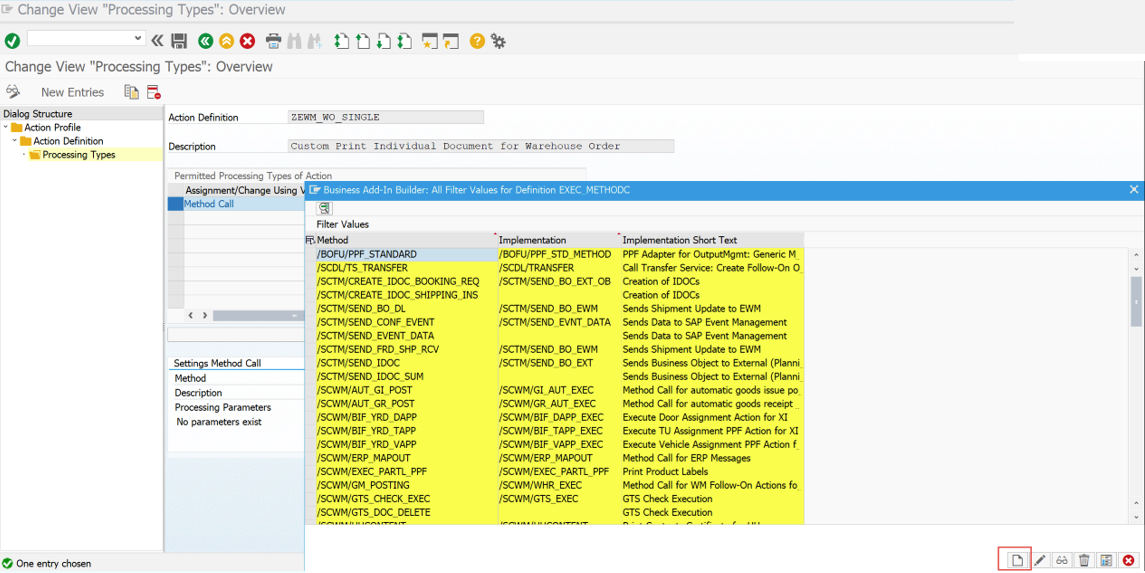Click the list overview icon beside trash

coord(1106,560)
